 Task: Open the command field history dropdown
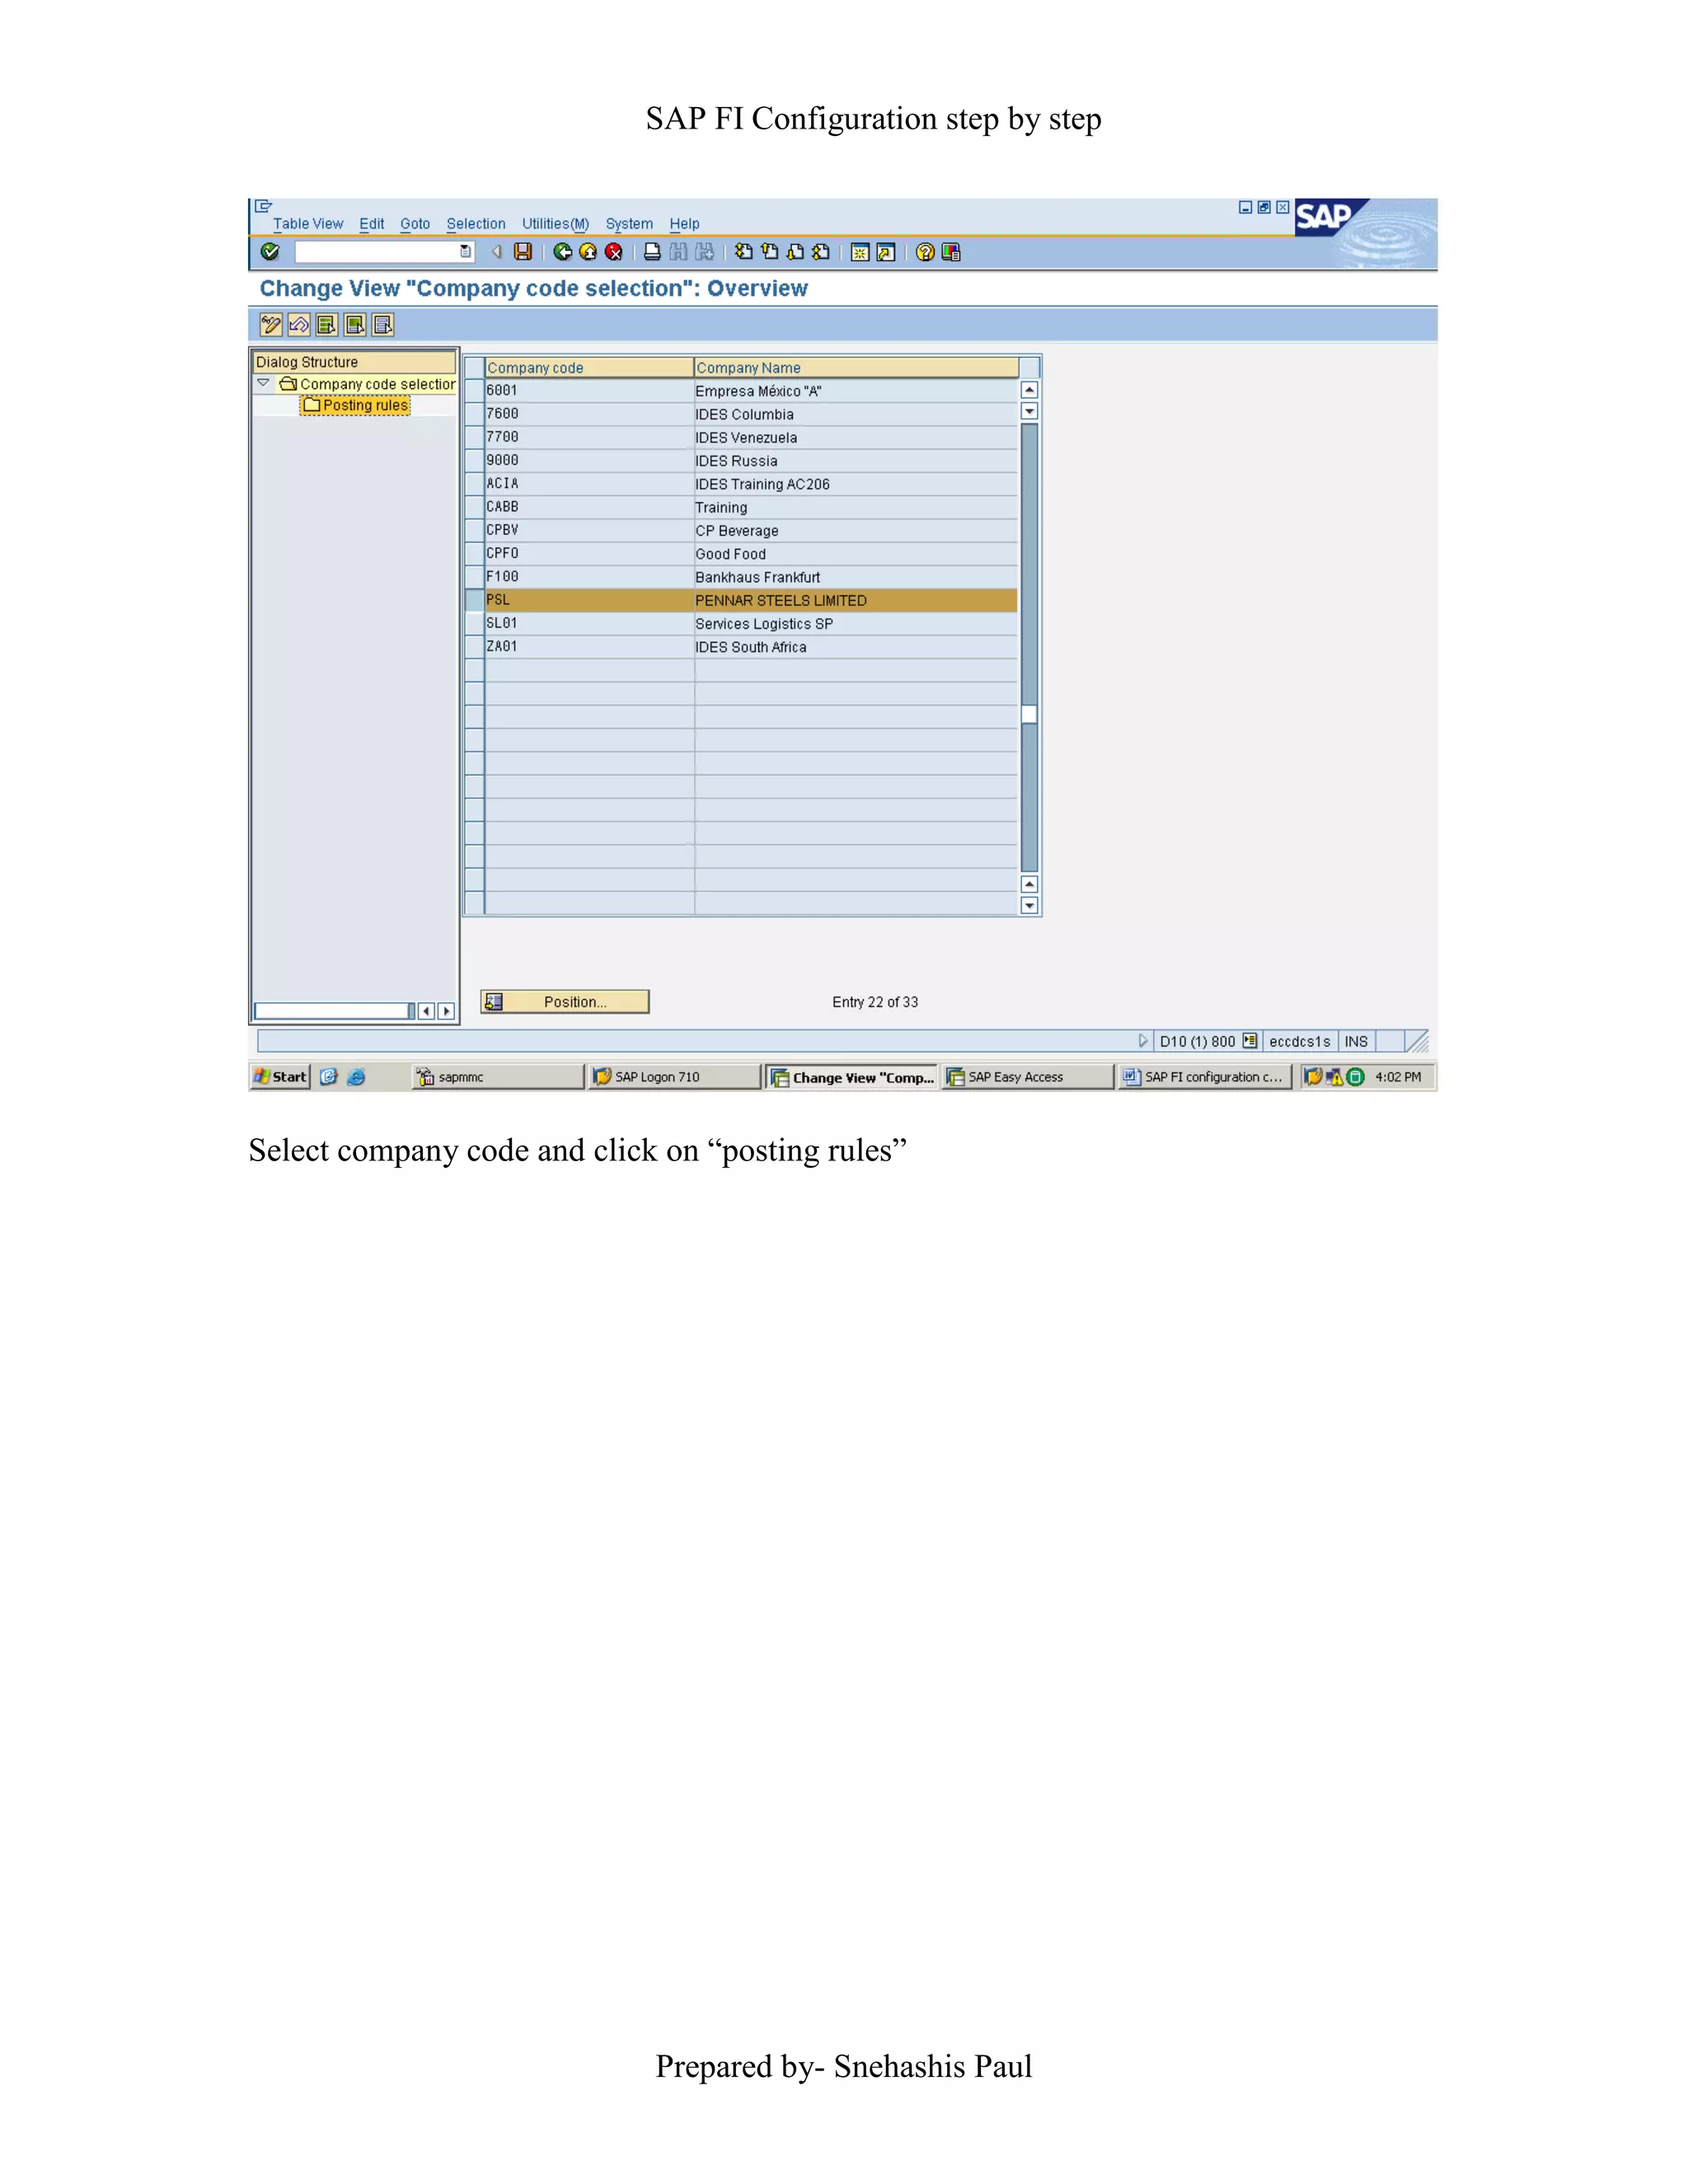click(x=465, y=252)
